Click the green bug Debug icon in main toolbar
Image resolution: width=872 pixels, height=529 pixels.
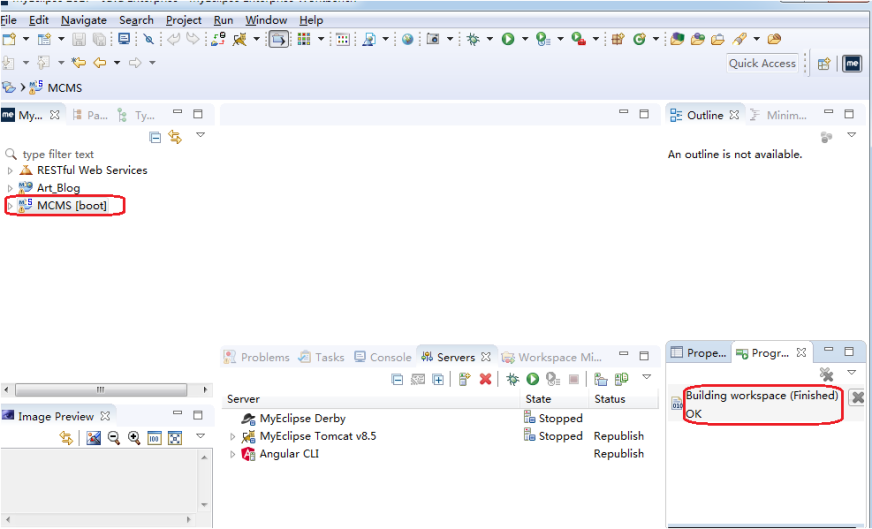[x=473, y=39]
